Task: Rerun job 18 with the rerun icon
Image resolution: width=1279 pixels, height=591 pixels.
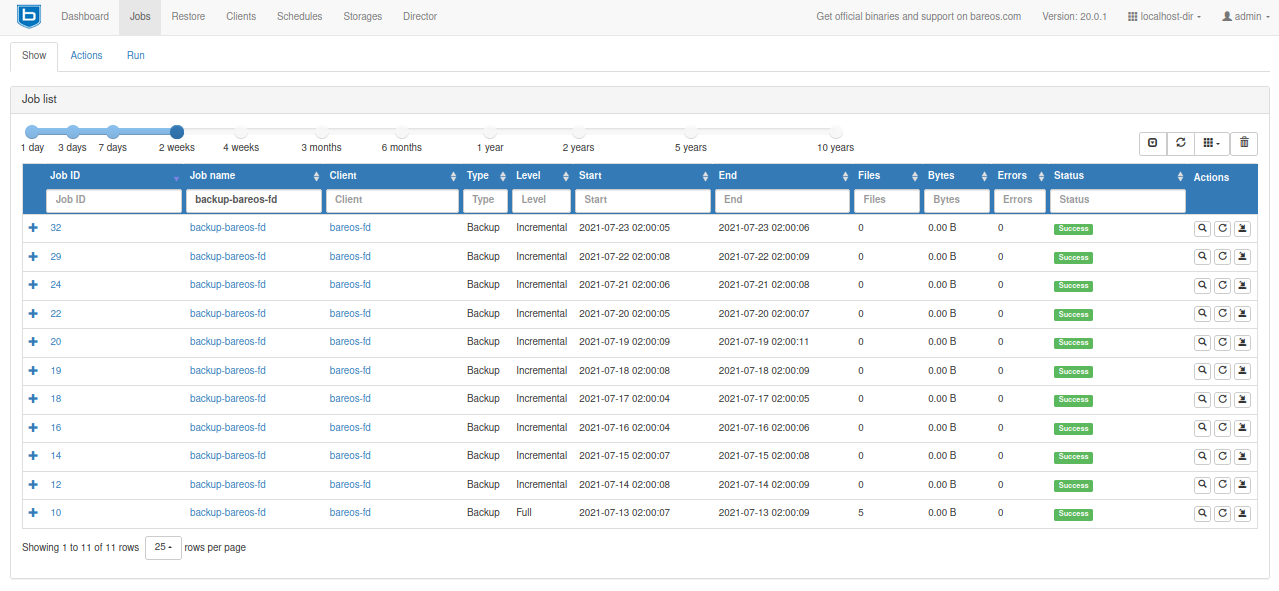Action: (1222, 399)
